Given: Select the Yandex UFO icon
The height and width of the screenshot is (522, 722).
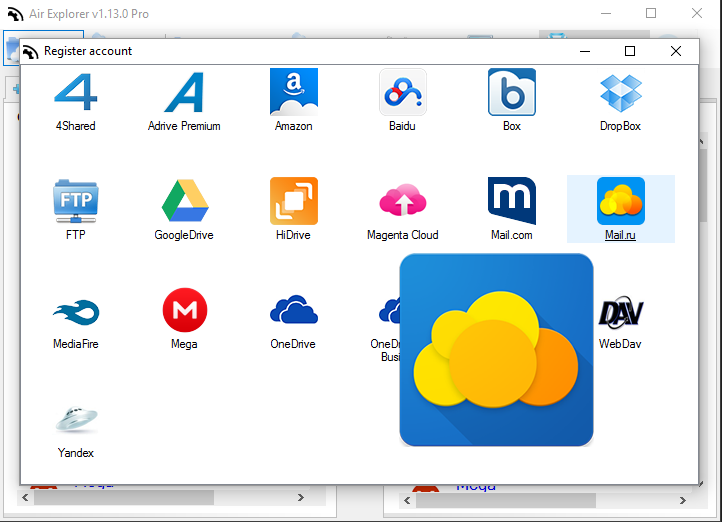Looking at the screenshot, I should [76, 420].
